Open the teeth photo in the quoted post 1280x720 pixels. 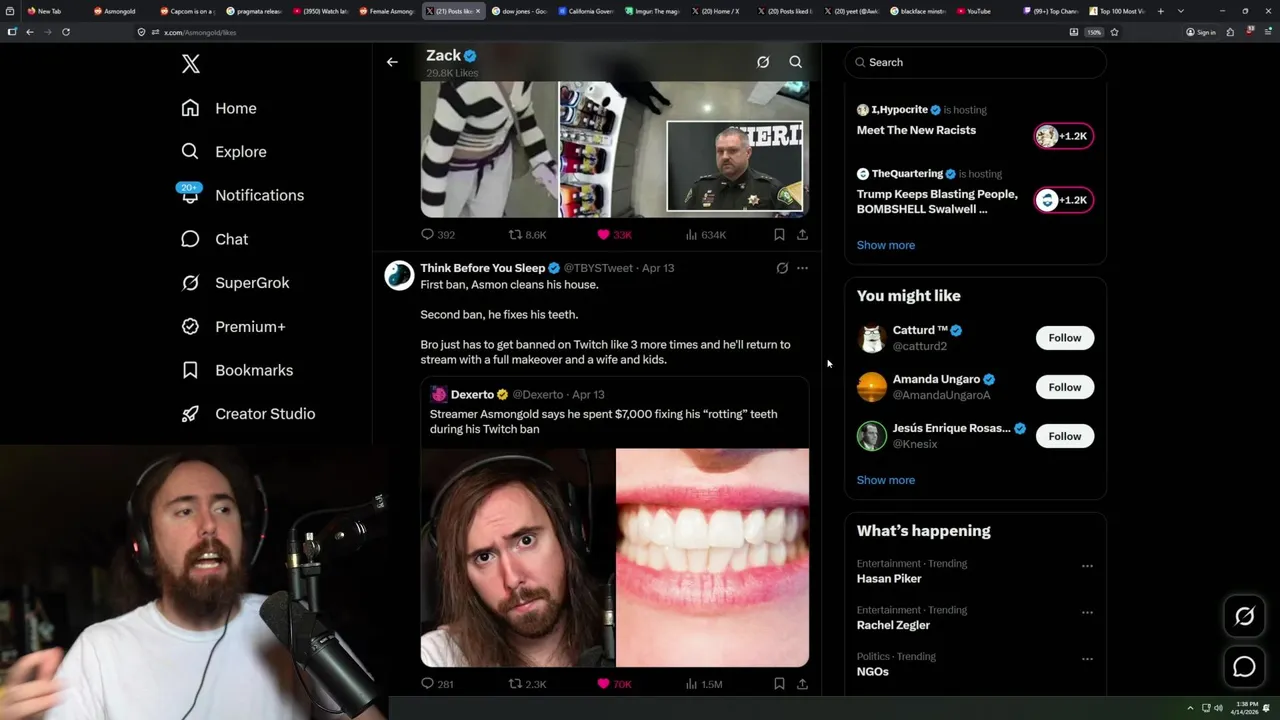pos(712,557)
